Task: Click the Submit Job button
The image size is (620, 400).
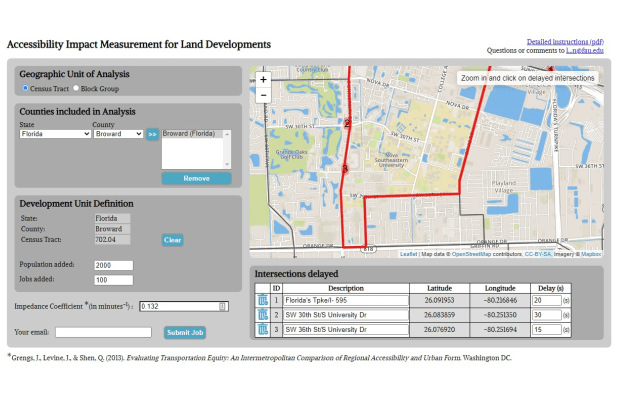Action: click(x=185, y=333)
